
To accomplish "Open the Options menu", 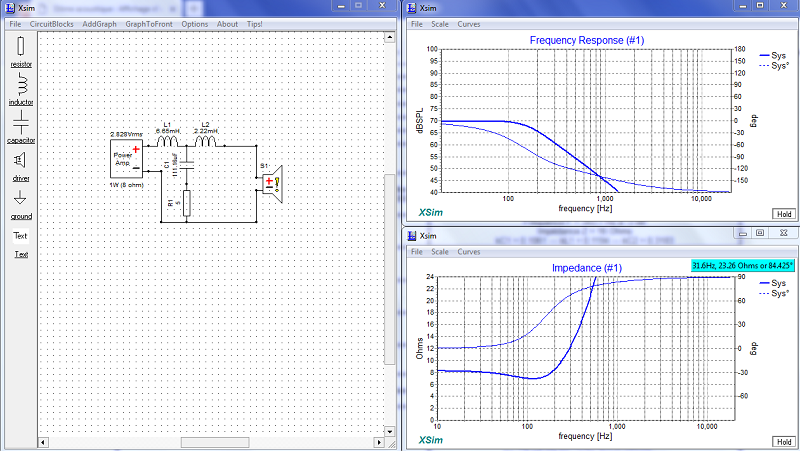I will click(194, 24).
